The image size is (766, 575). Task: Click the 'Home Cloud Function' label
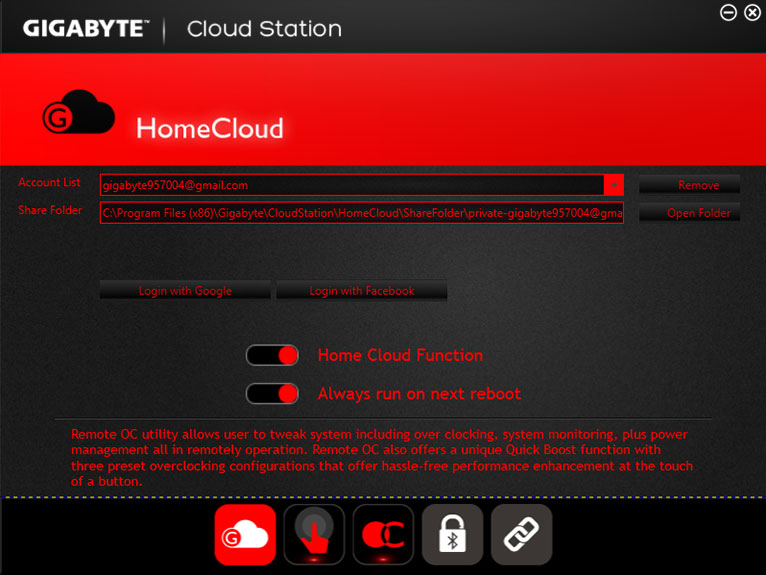[x=400, y=355]
